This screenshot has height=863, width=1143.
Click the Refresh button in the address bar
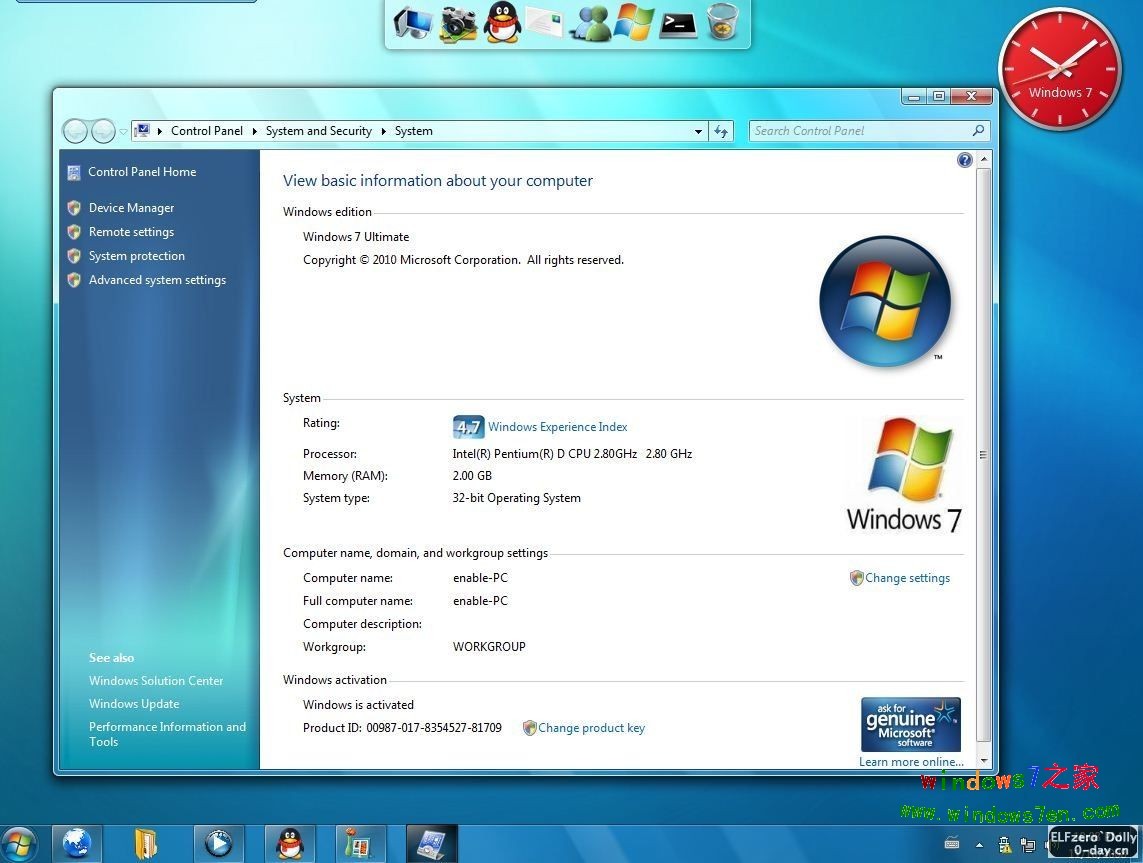pyautogui.click(x=721, y=130)
